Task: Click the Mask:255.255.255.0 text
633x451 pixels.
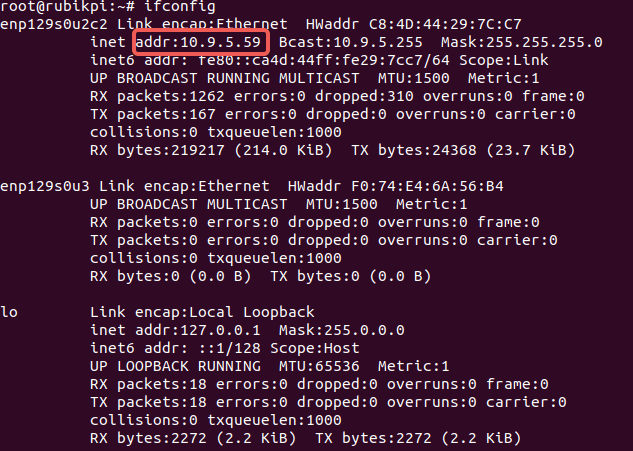Action: [522, 42]
